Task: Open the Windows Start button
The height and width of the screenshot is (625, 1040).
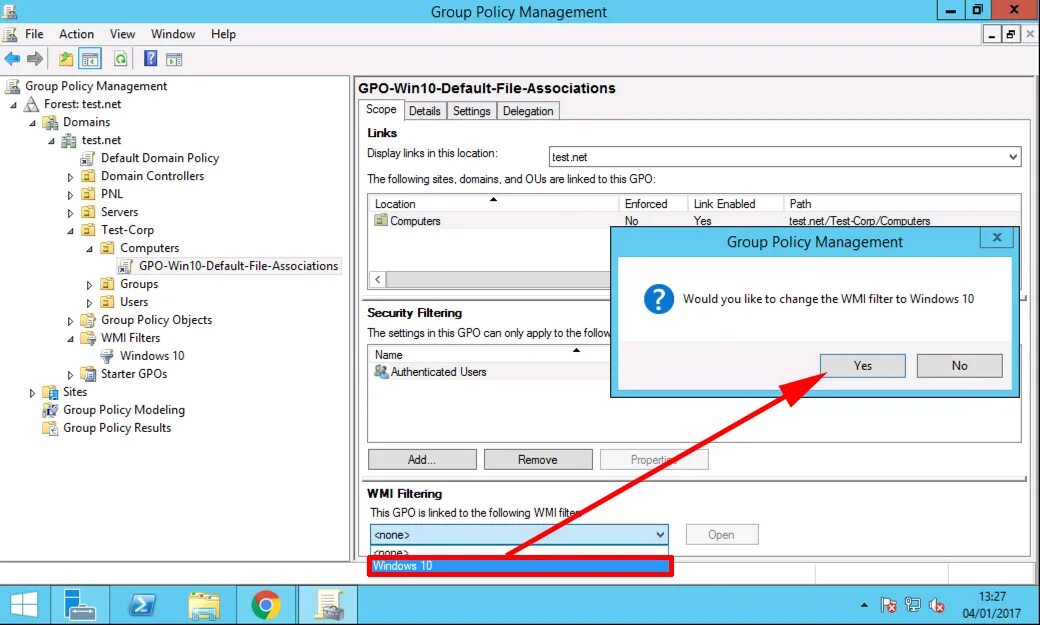Action: (x=25, y=605)
